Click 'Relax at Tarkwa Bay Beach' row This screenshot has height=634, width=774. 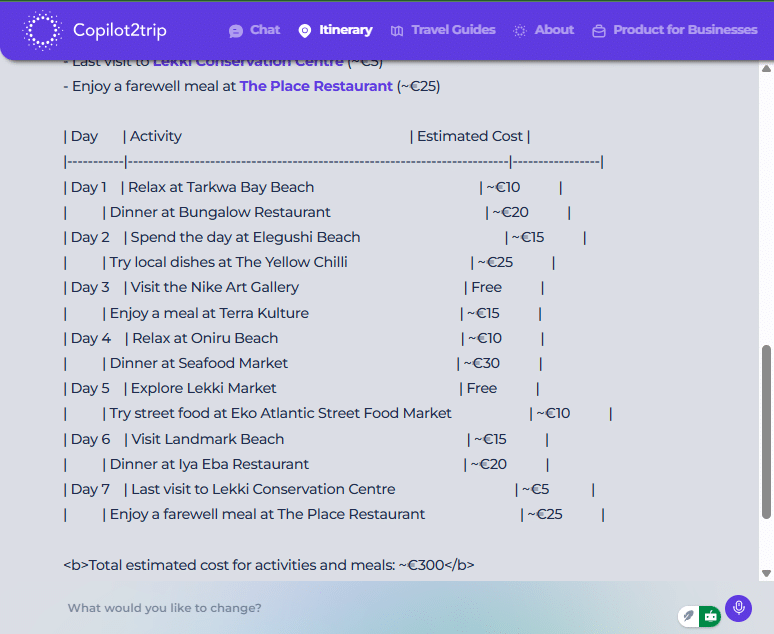point(313,188)
